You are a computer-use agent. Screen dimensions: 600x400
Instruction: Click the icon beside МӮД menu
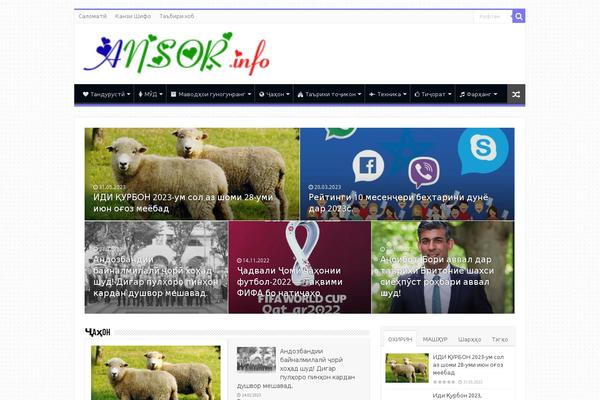tap(140, 94)
